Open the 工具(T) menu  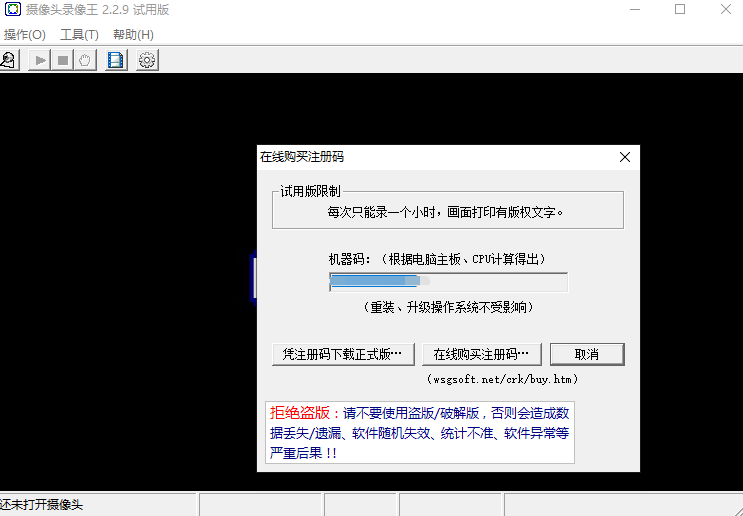click(79, 35)
